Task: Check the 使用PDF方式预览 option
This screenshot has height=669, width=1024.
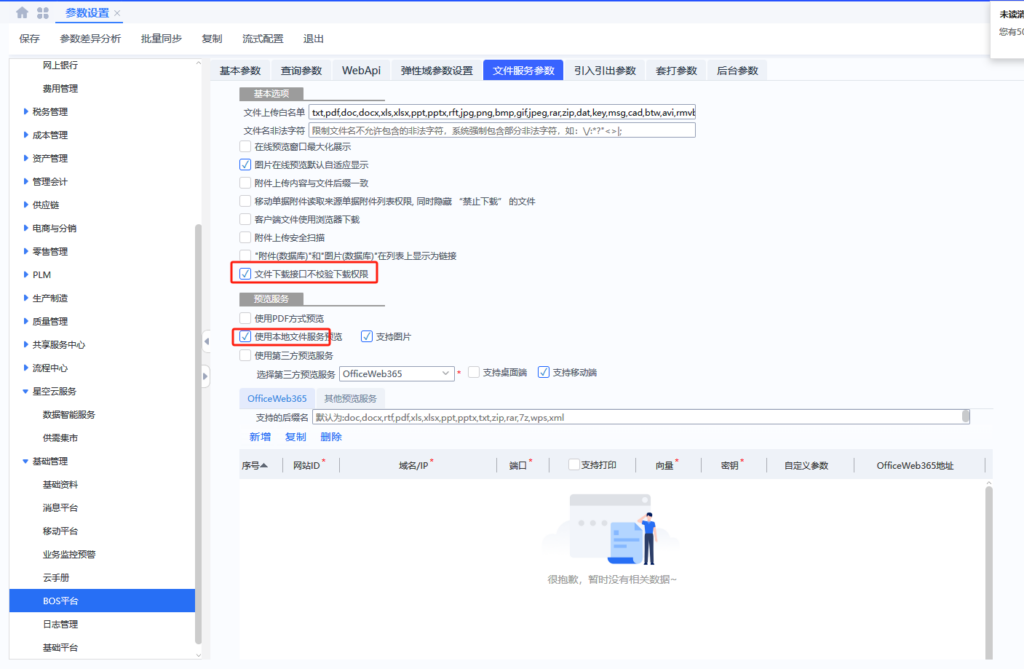Action: pyautogui.click(x=246, y=318)
